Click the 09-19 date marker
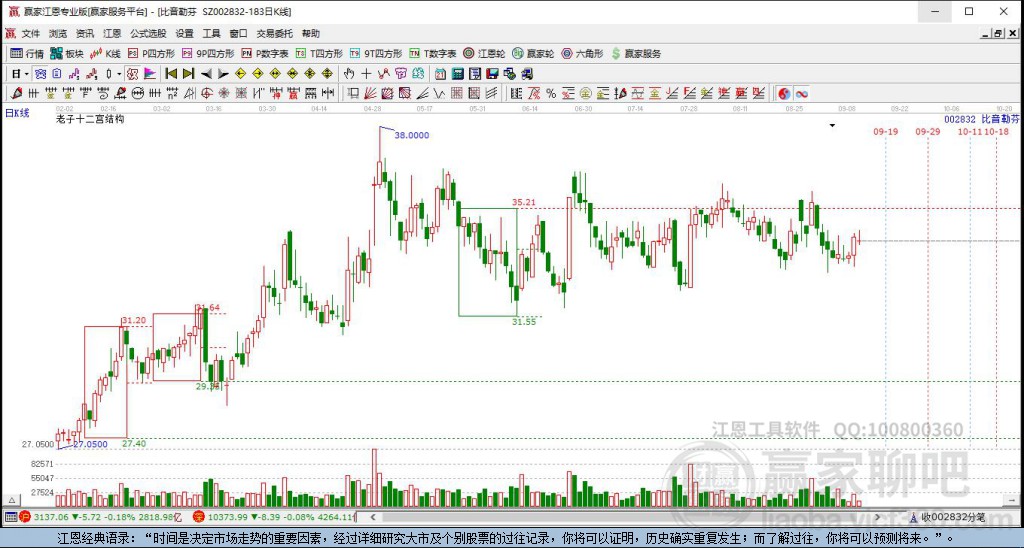The height and width of the screenshot is (548, 1024). click(x=886, y=131)
